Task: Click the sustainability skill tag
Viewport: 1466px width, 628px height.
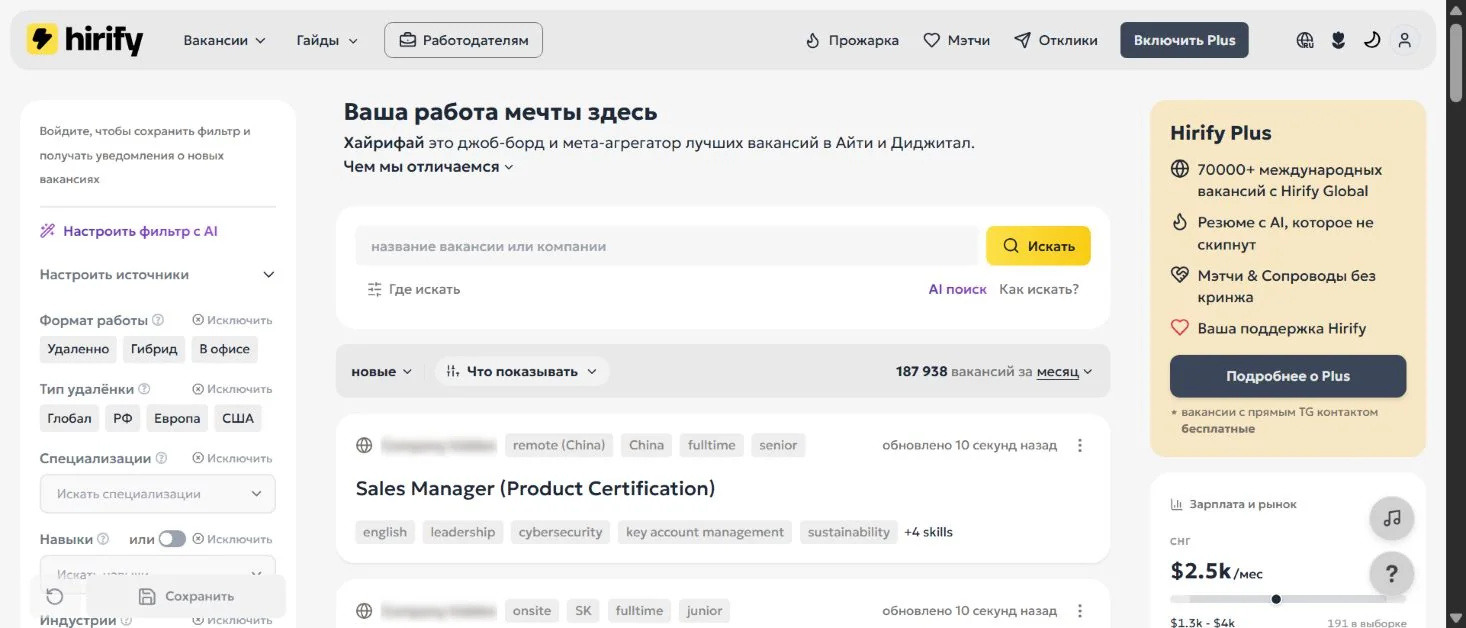Action: point(848,532)
